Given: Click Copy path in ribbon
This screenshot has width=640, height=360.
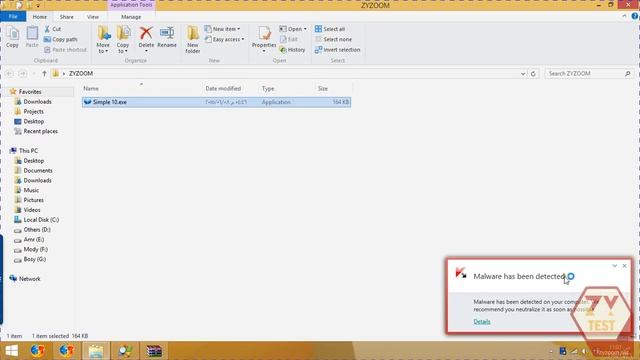Looking at the screenshot, I should point(60,39).
